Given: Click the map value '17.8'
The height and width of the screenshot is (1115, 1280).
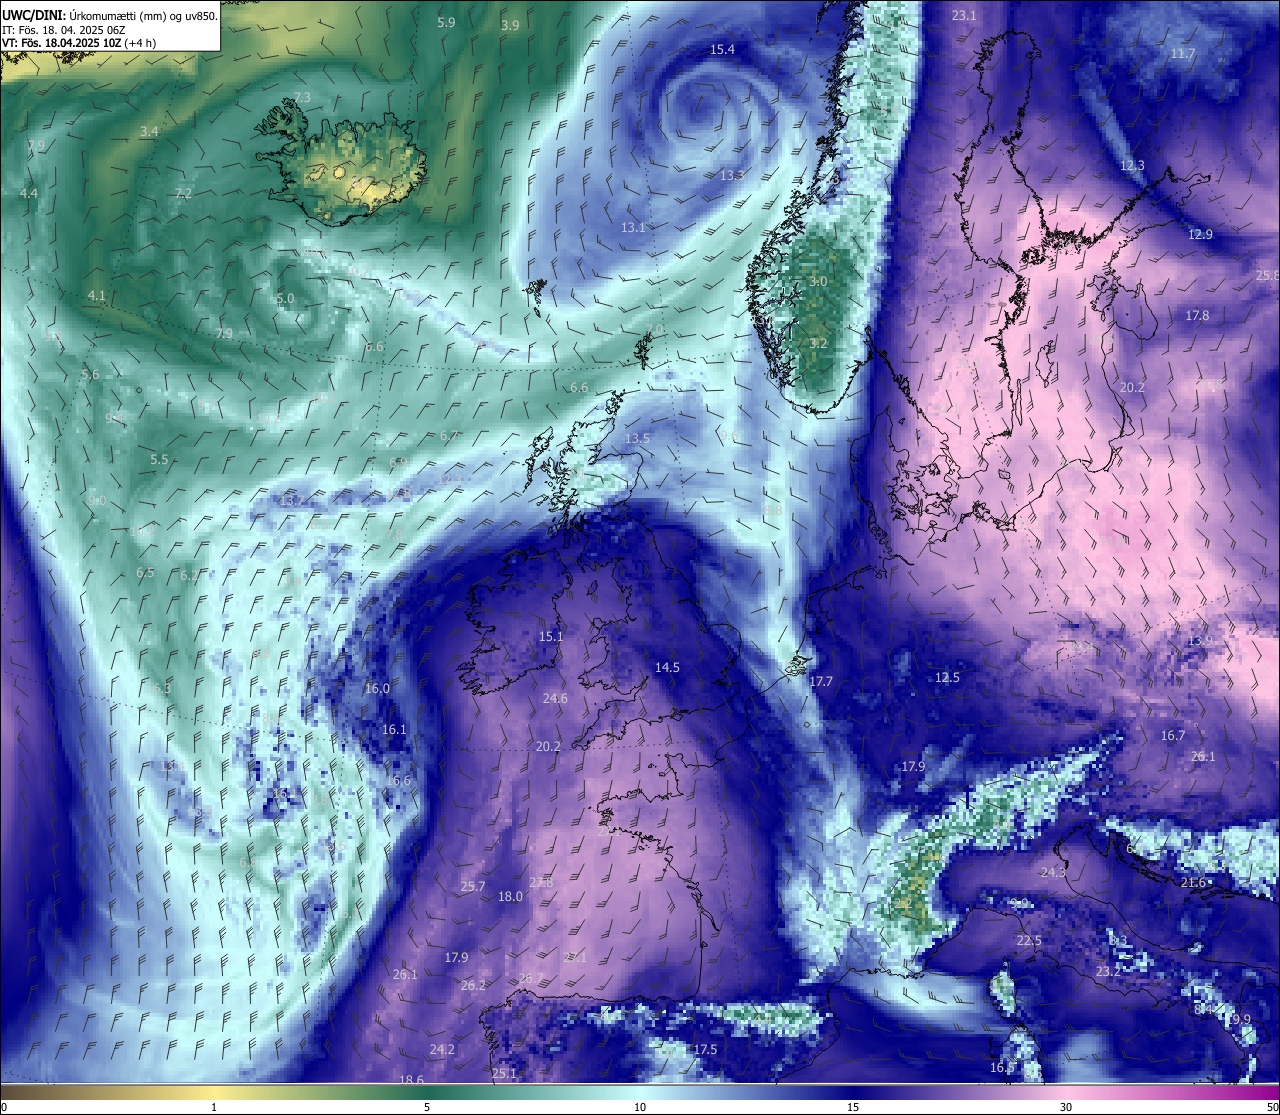Looking at the screenshot, I should pos(1197,315).
